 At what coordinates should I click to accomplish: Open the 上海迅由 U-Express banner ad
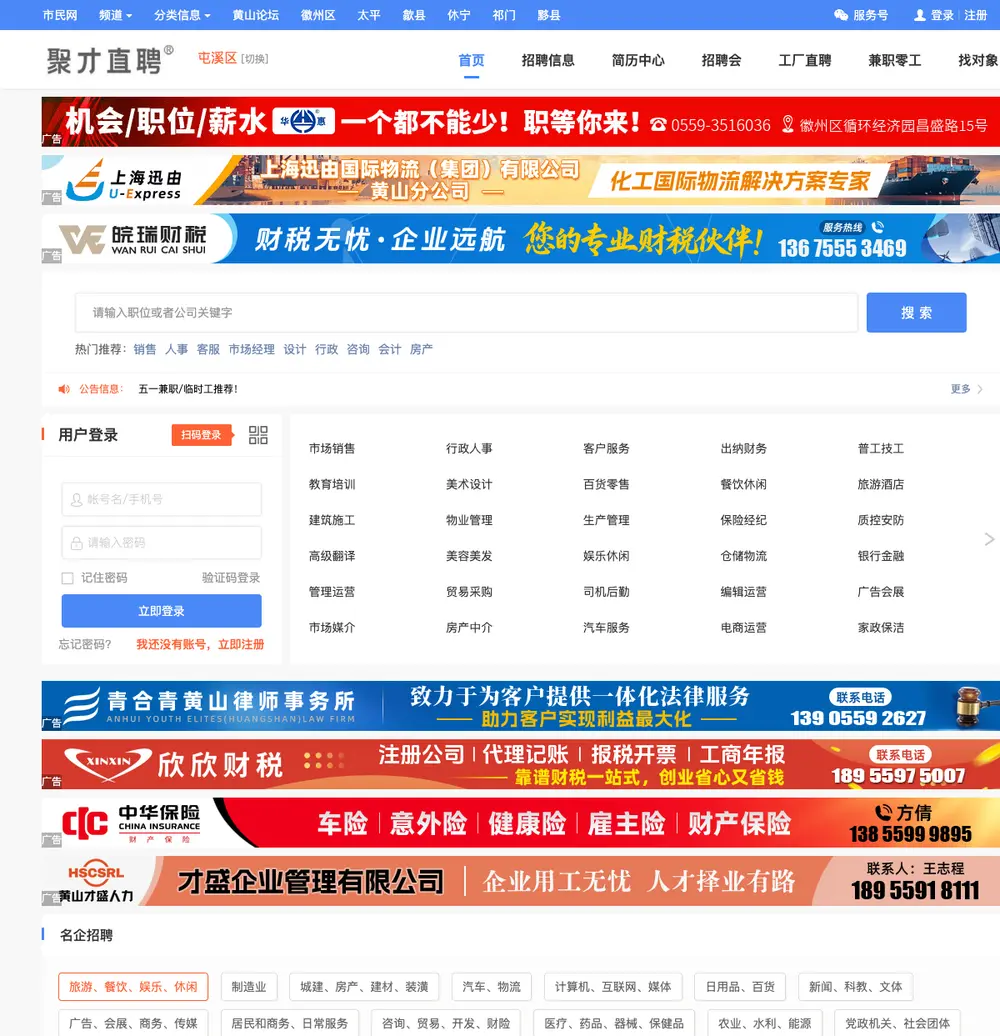pos(520,180)
